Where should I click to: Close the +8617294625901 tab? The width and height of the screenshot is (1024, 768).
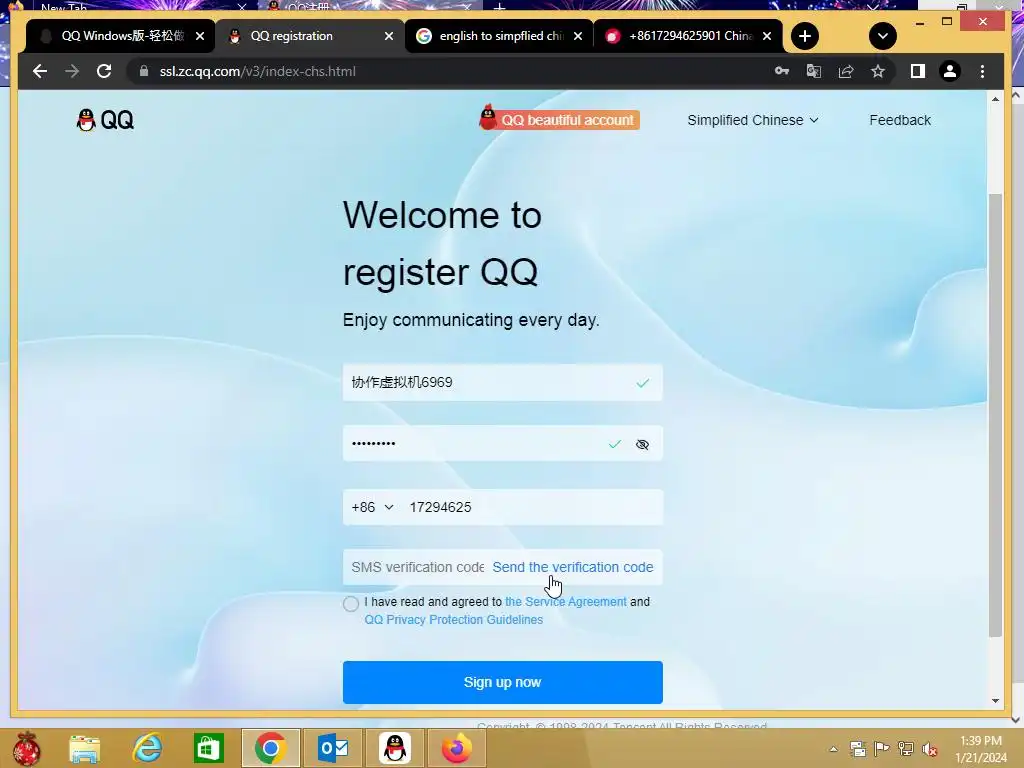(x=767, y=36)
